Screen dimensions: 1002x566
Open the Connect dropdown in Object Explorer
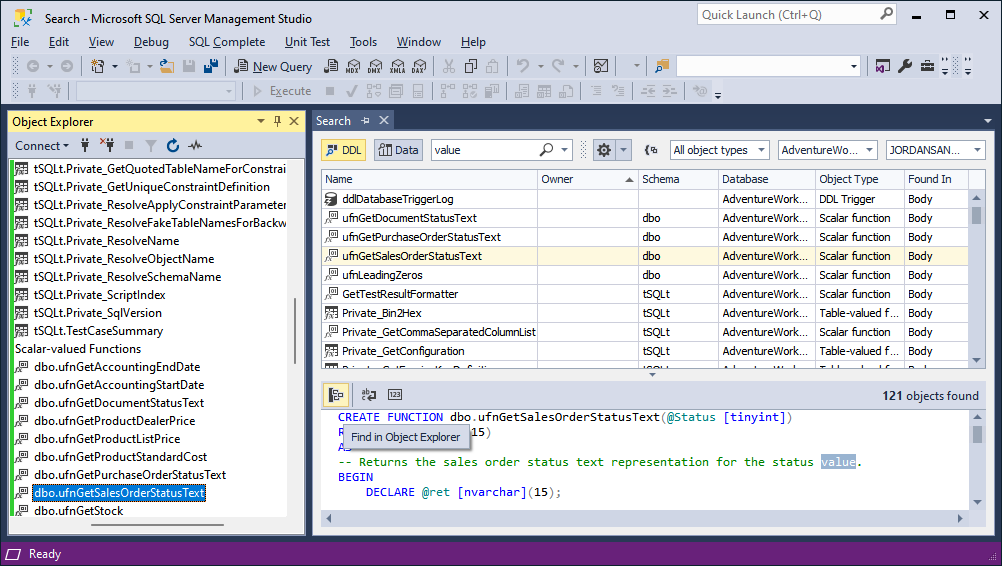[x=42, y=146]
